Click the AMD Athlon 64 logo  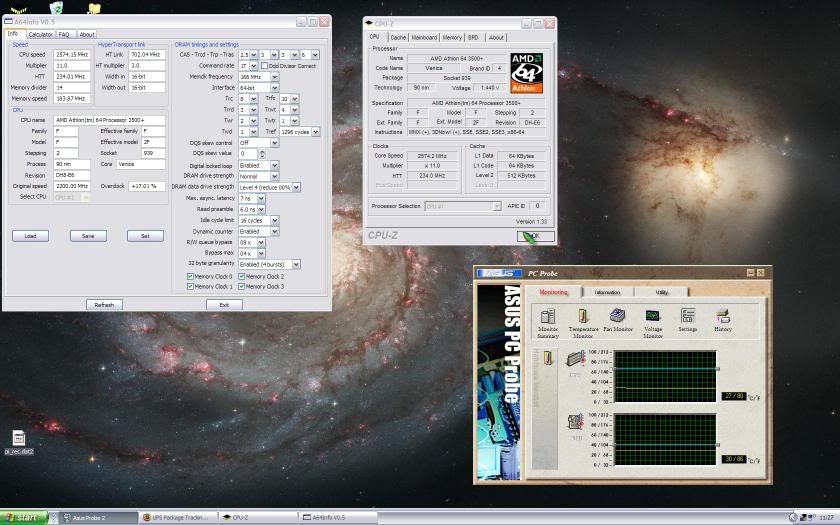click(x=526, y=73)
